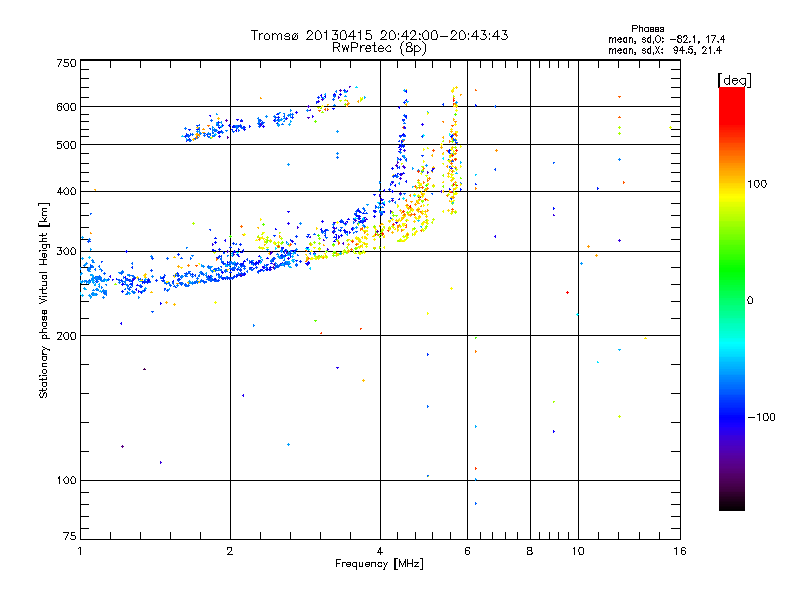Pick the black region at colorbar bottom
The height and width of the screenshot is (600, 800).
click(x=731, y=503)
